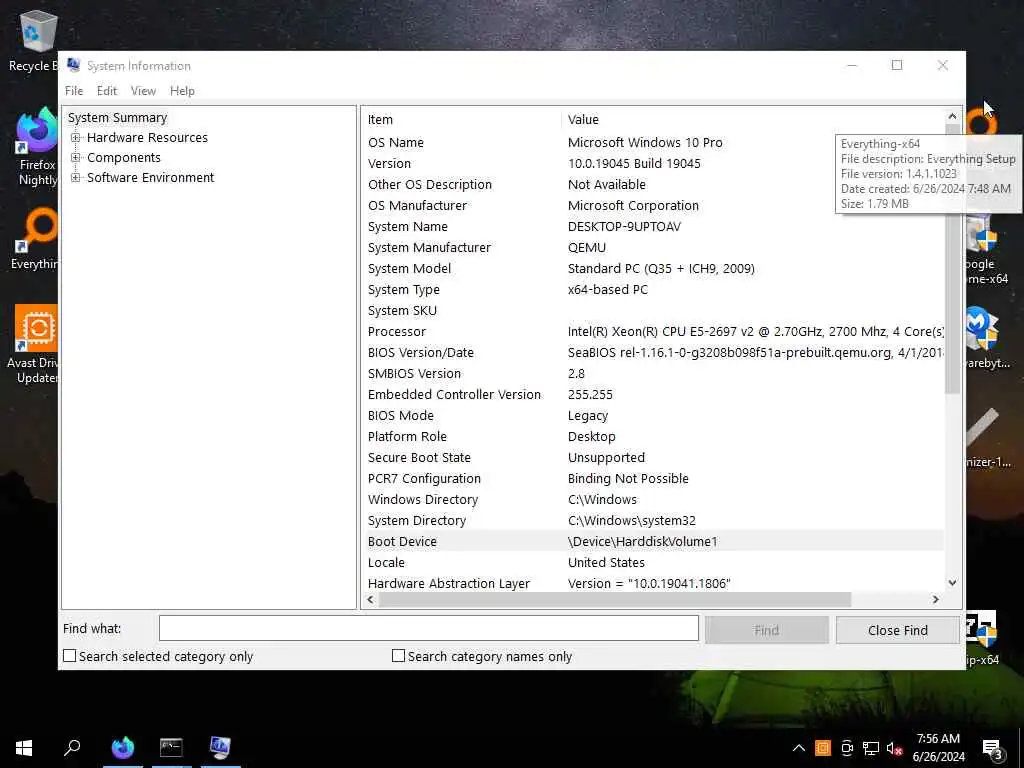Open the notification center icon

point(991,749)
